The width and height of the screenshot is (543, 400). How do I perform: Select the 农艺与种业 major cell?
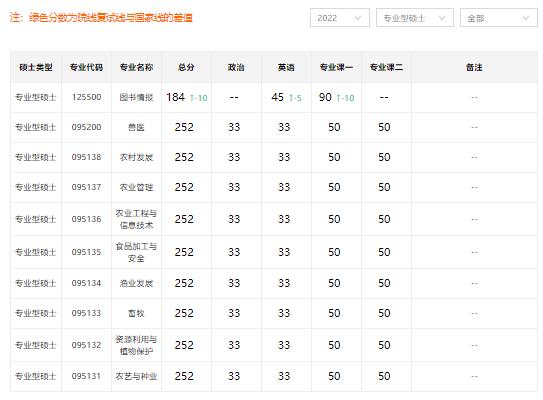click(136, 376)
